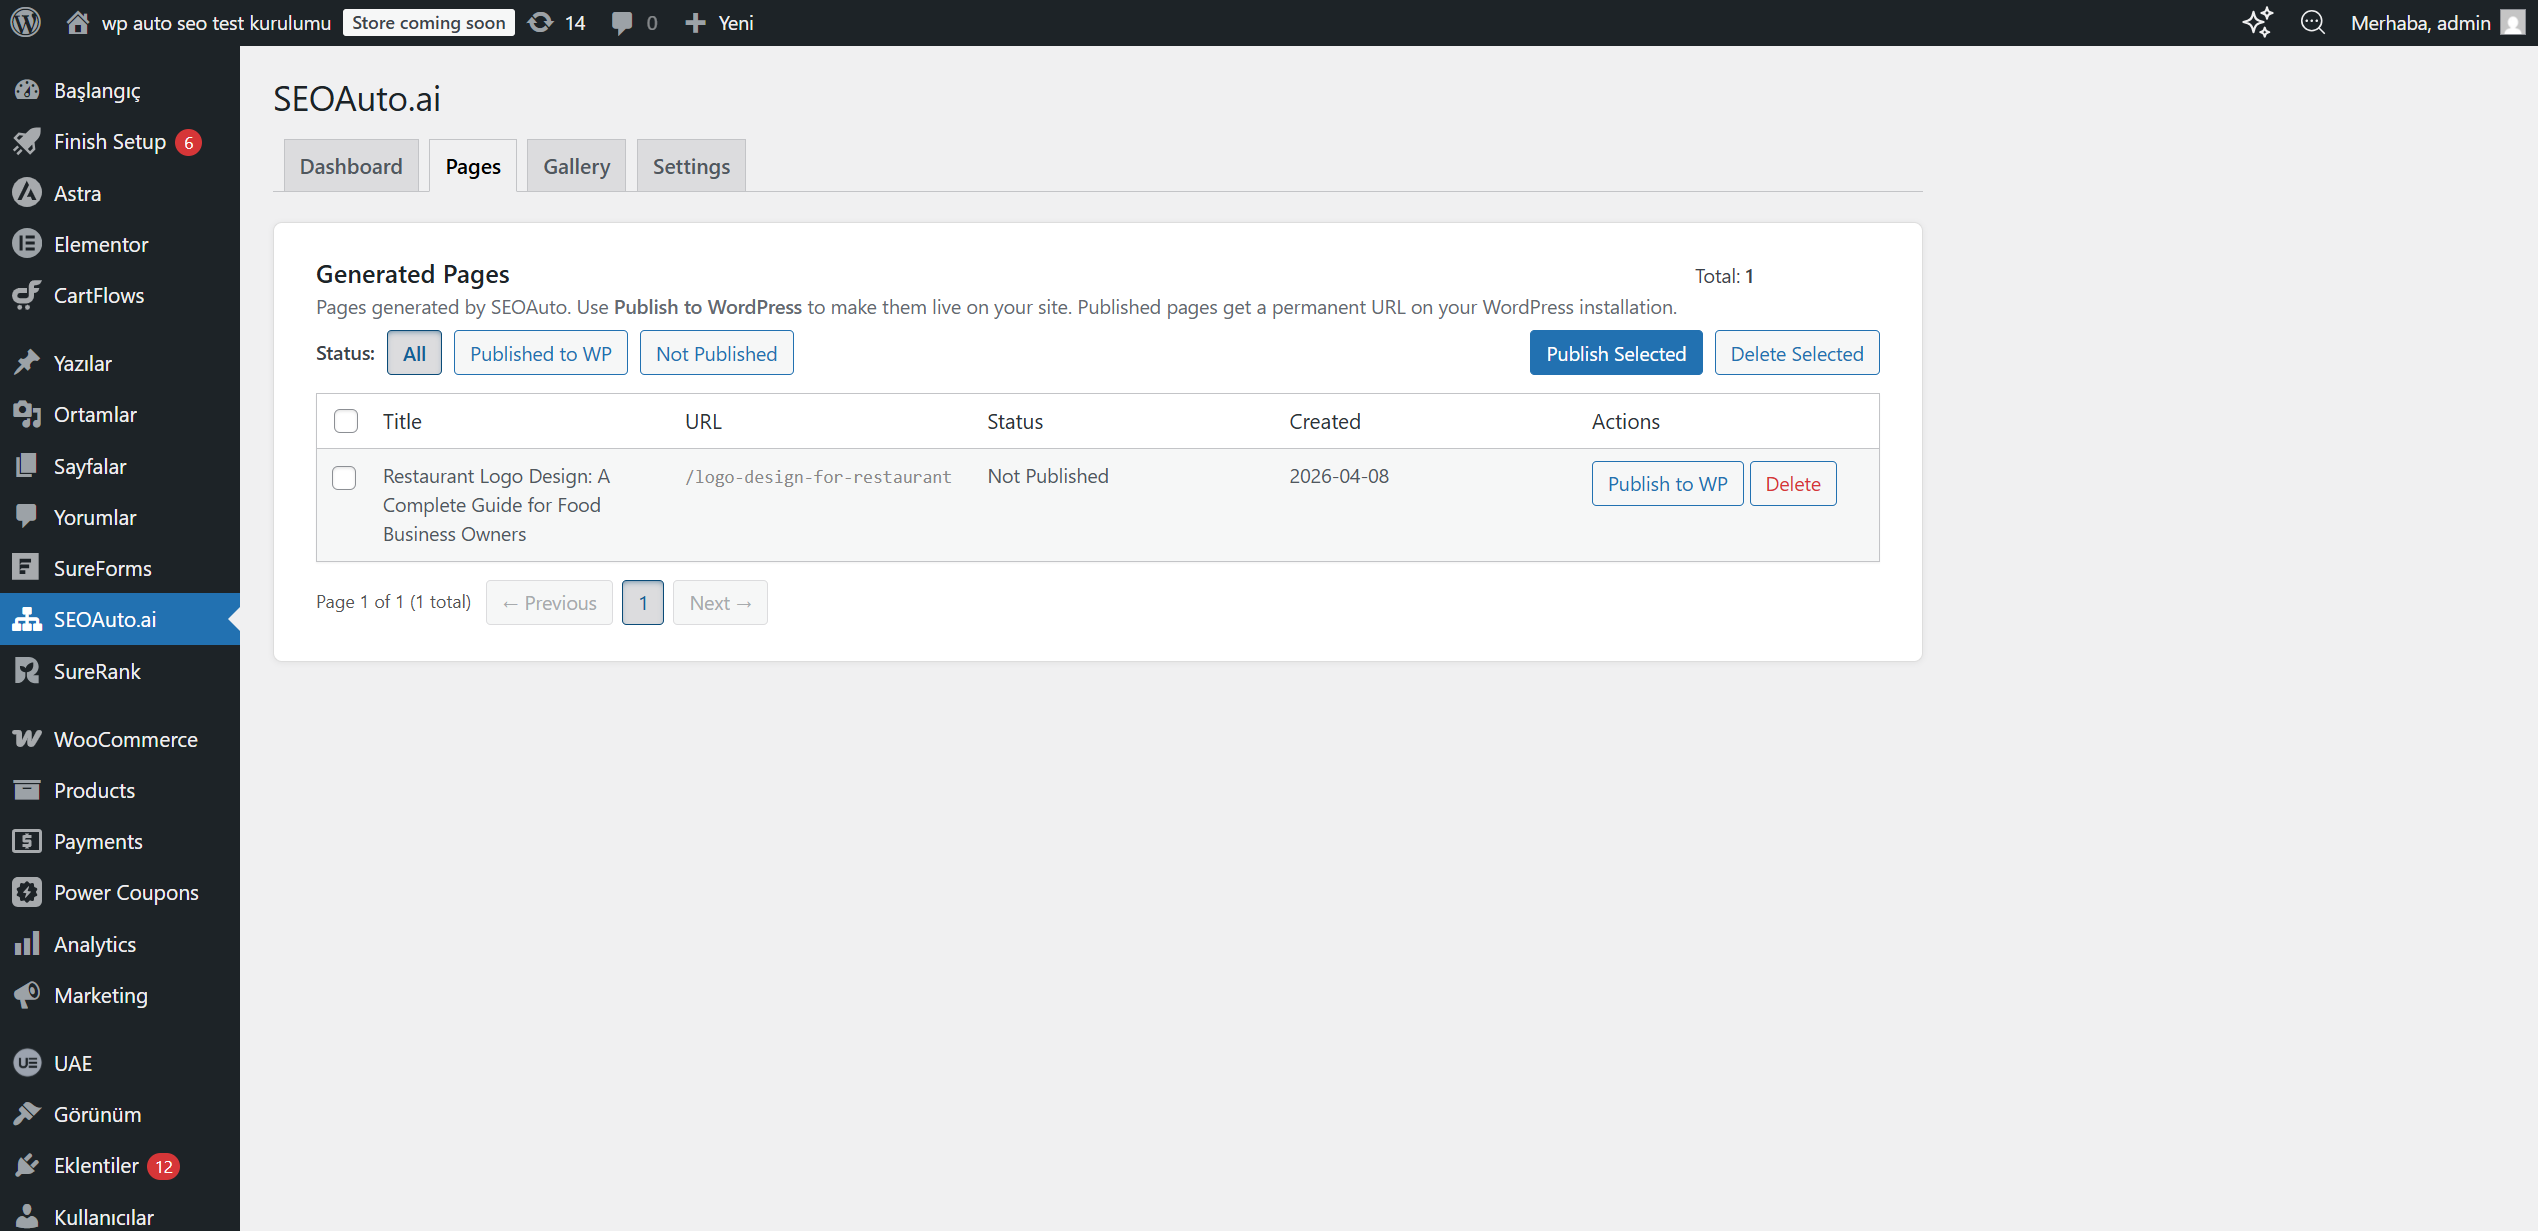Viewport: 2538px width, 1231px height.
Task: Click the Next pagination control
Action: pyautogui.click(x=720, y=602)
